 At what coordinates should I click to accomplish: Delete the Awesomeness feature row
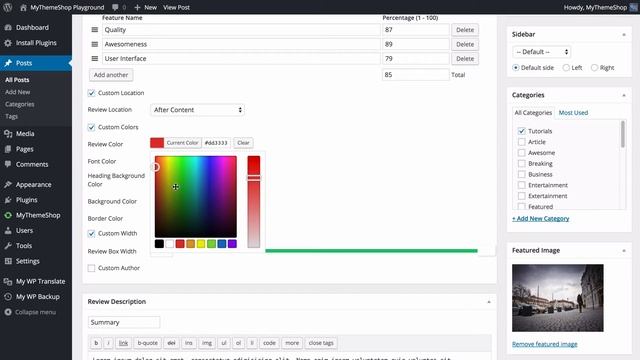pyautogui.click(x=465, y=44)
